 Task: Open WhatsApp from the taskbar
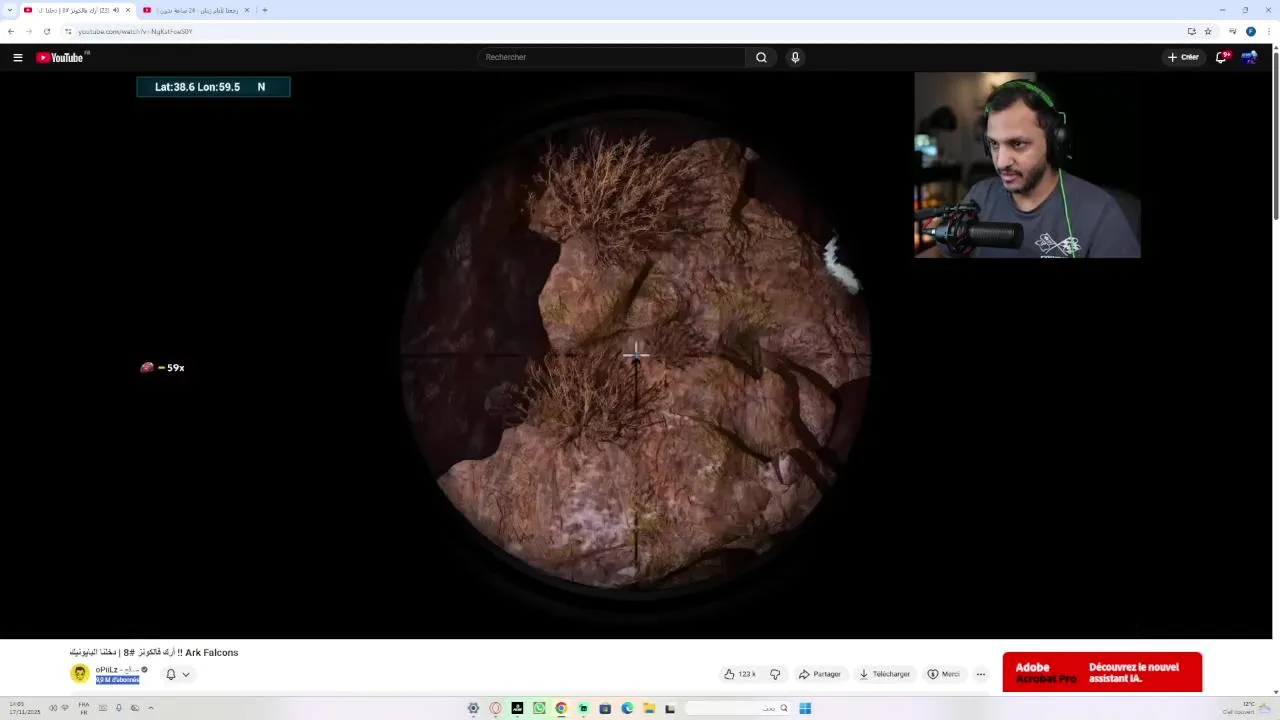539,708
